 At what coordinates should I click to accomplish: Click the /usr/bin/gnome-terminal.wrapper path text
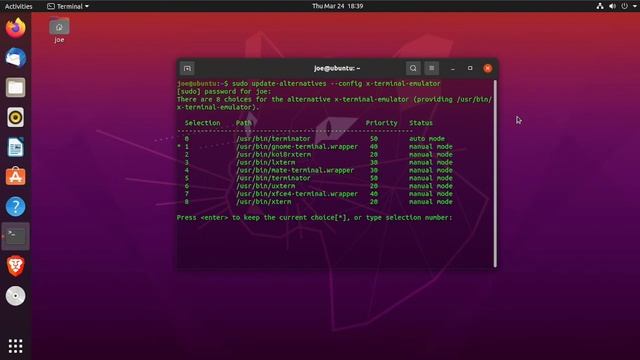point(297,147)
